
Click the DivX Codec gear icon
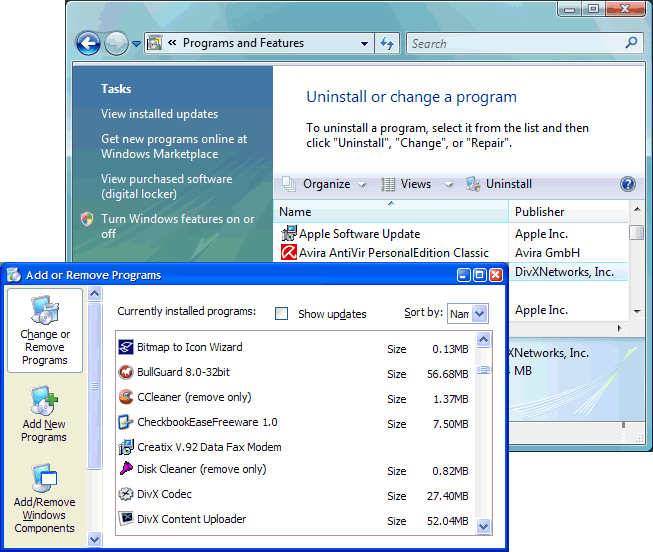[126, 494]
